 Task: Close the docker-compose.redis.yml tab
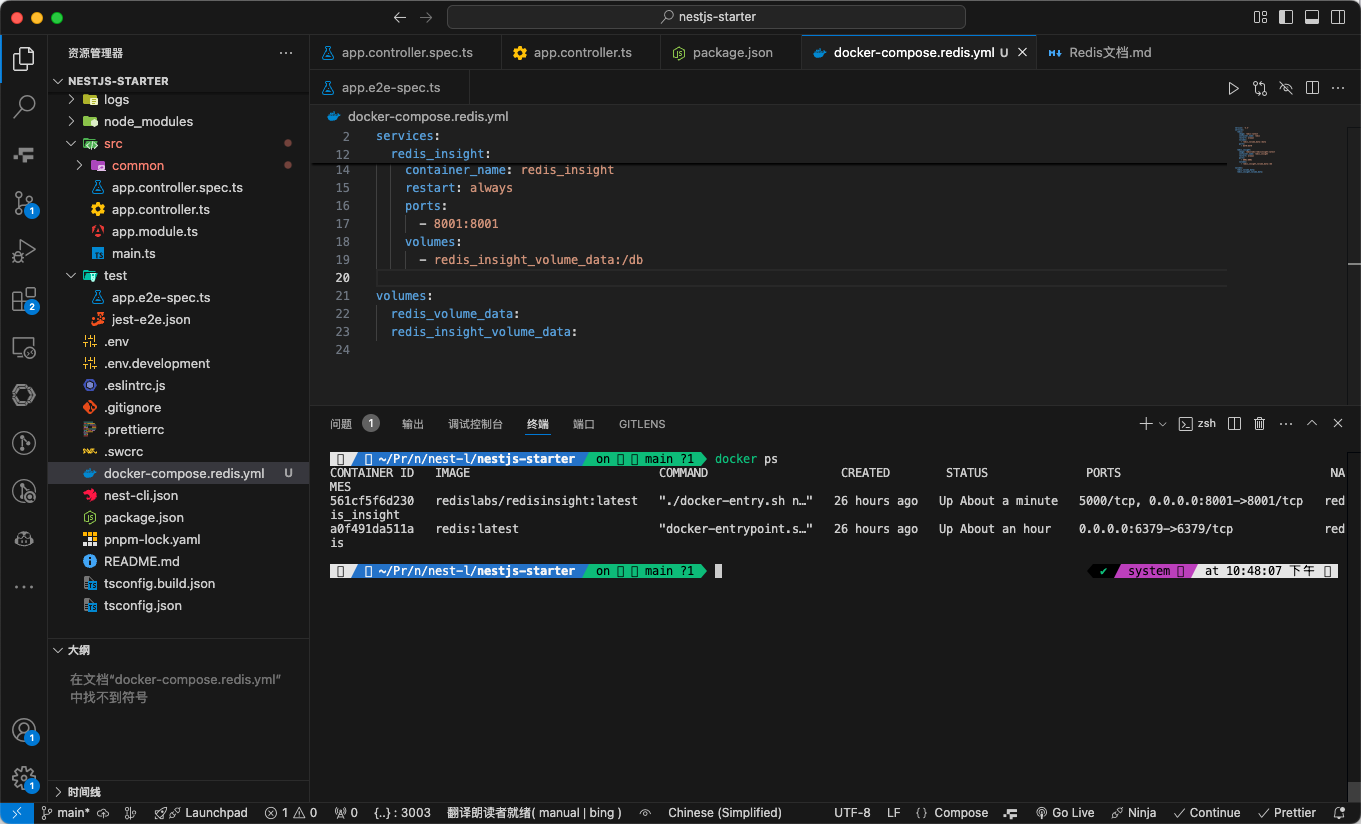(1022, 52)
